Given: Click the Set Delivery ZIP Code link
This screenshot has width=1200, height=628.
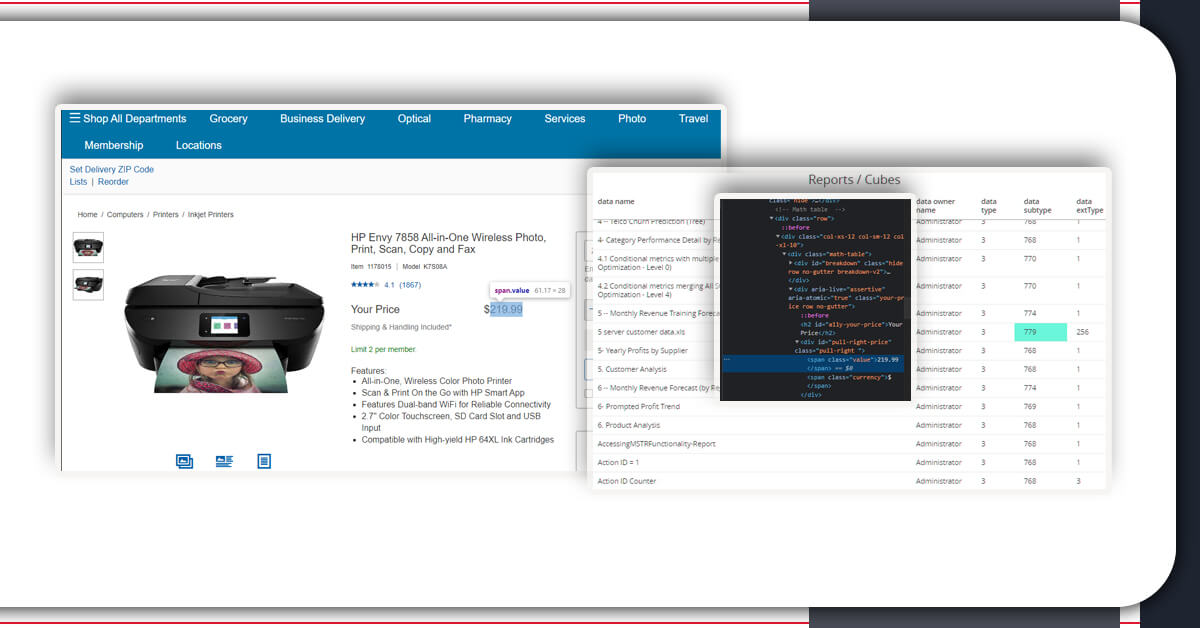Looking at the screenshot, I should 112,170.
